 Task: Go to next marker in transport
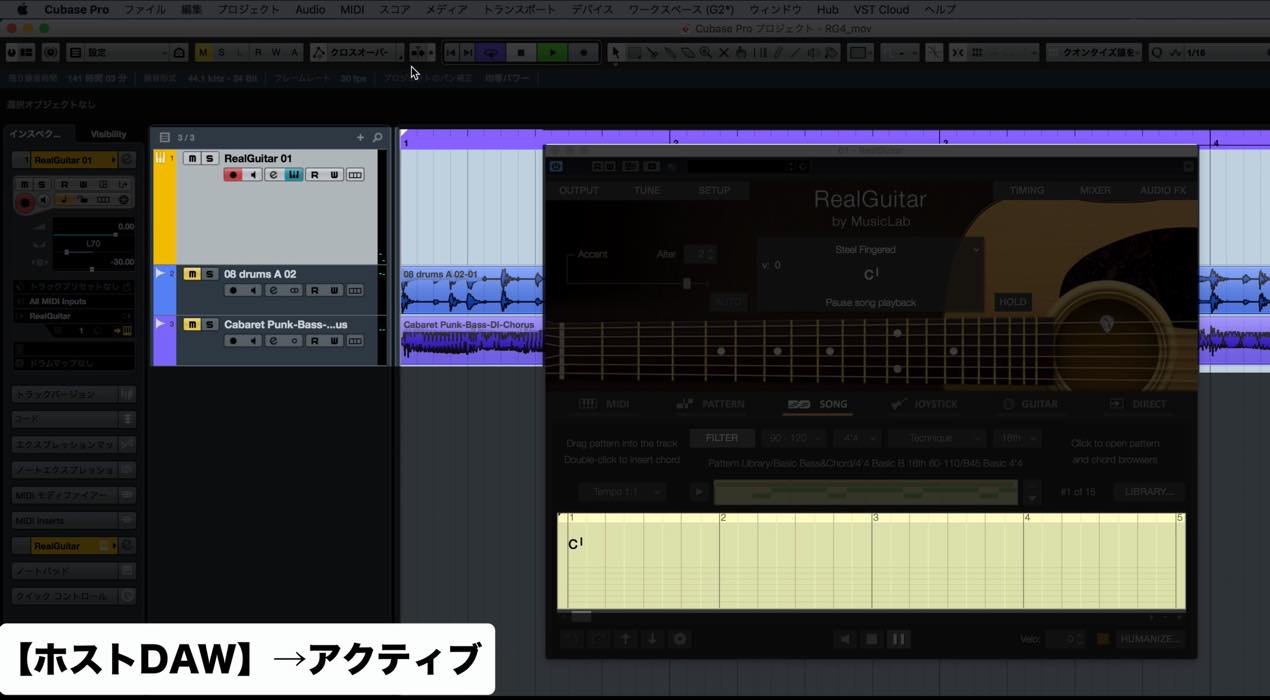click(x=467, y=53)
